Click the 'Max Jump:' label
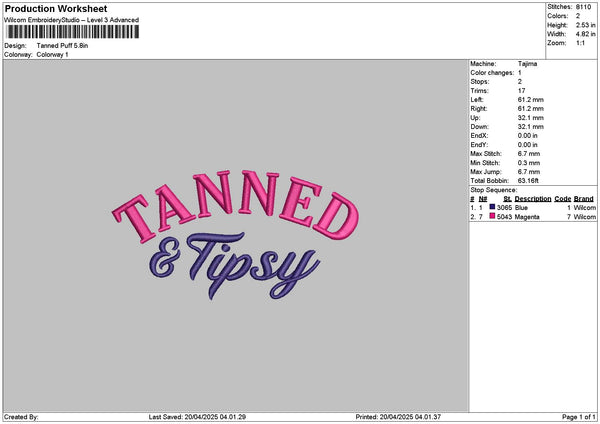This screenshot has height=424, width=600. pos(486,172)
